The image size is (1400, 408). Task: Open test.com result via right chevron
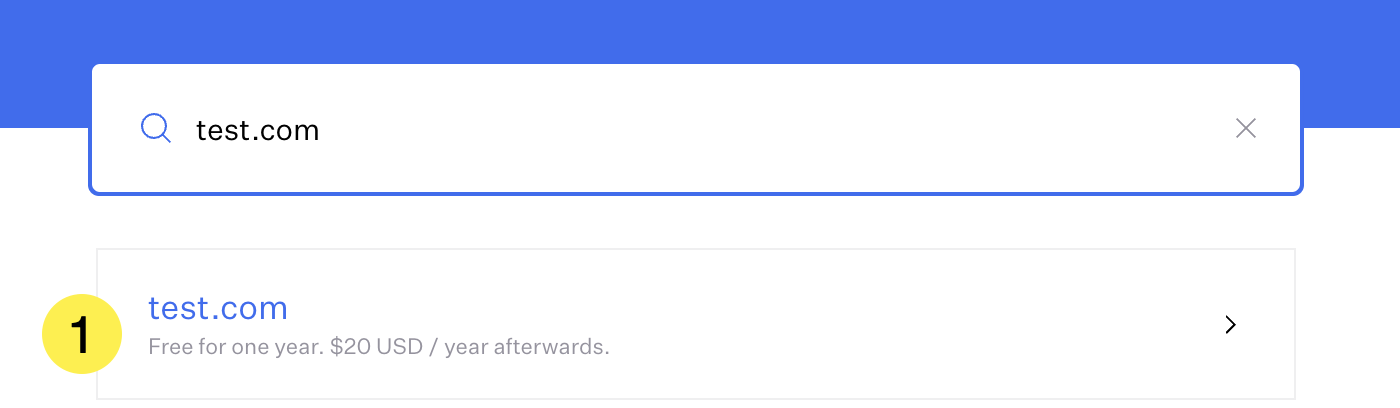pos(1231,325)
